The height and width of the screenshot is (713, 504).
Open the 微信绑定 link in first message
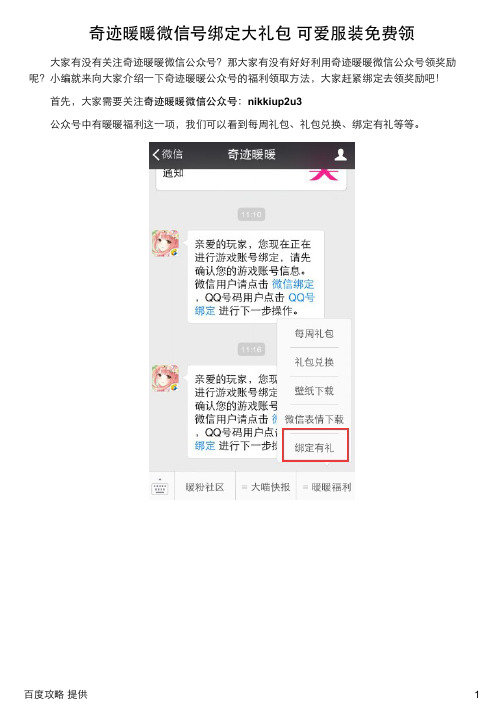click(x=293, y=284)
